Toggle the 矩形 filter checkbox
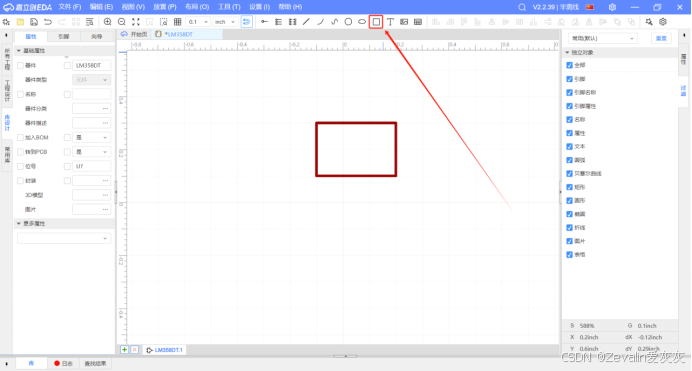692x371 pixels. coord(569,187)
